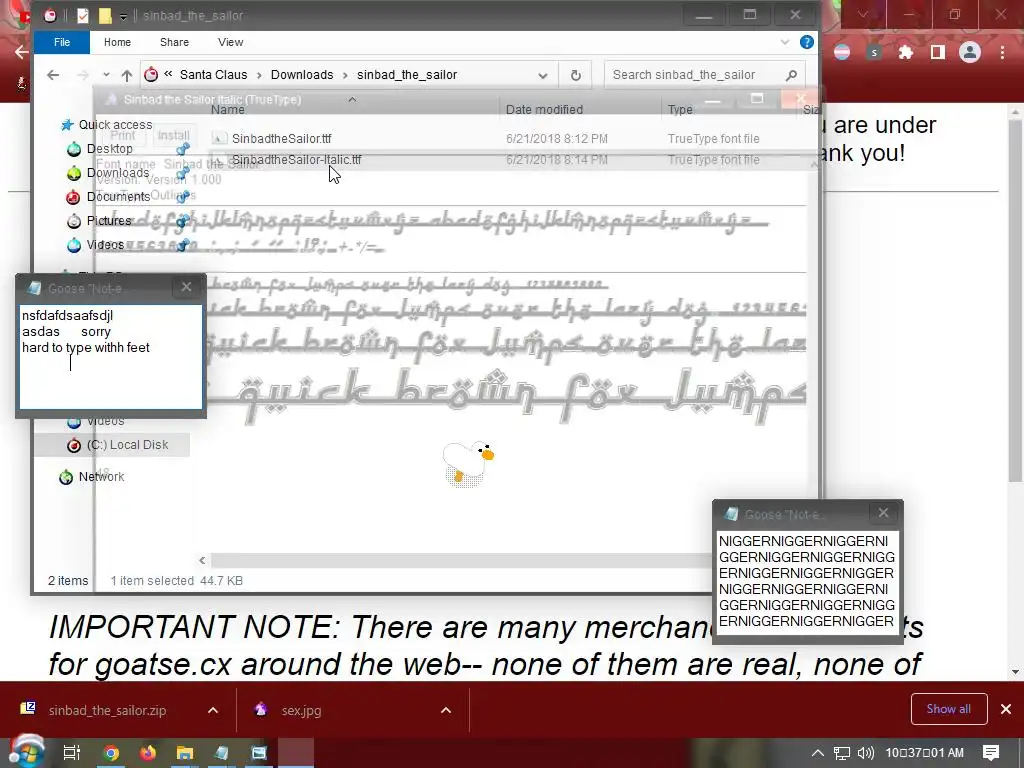Expand options for sex.jpg download

[446, 711]
